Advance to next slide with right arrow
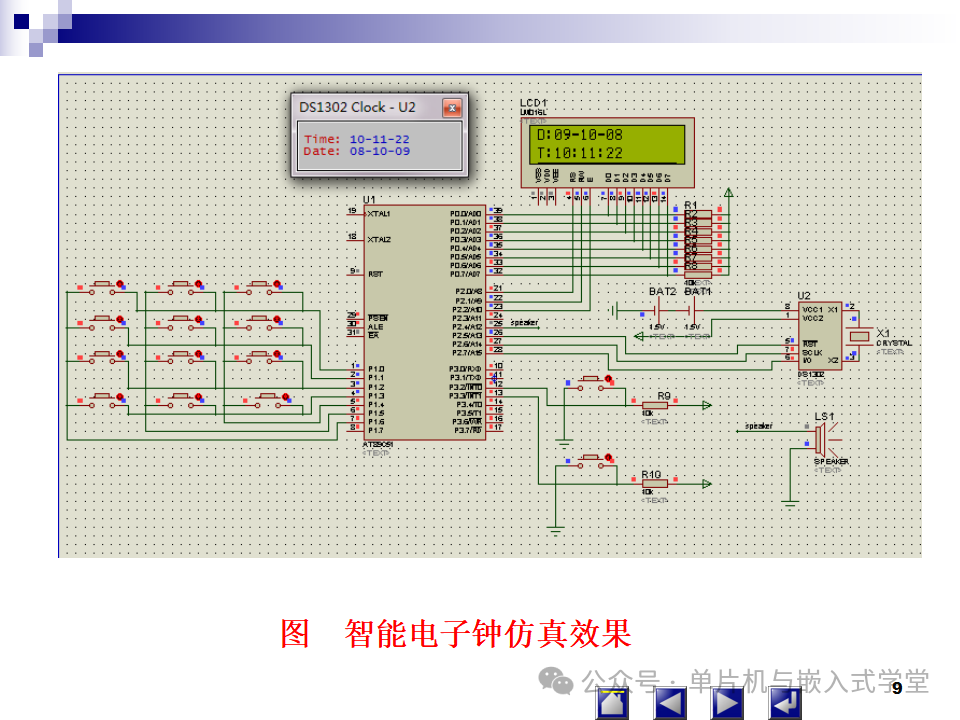The width and height of the screenshot is (960, 720). pyautogui.click(x=727, y=703)
